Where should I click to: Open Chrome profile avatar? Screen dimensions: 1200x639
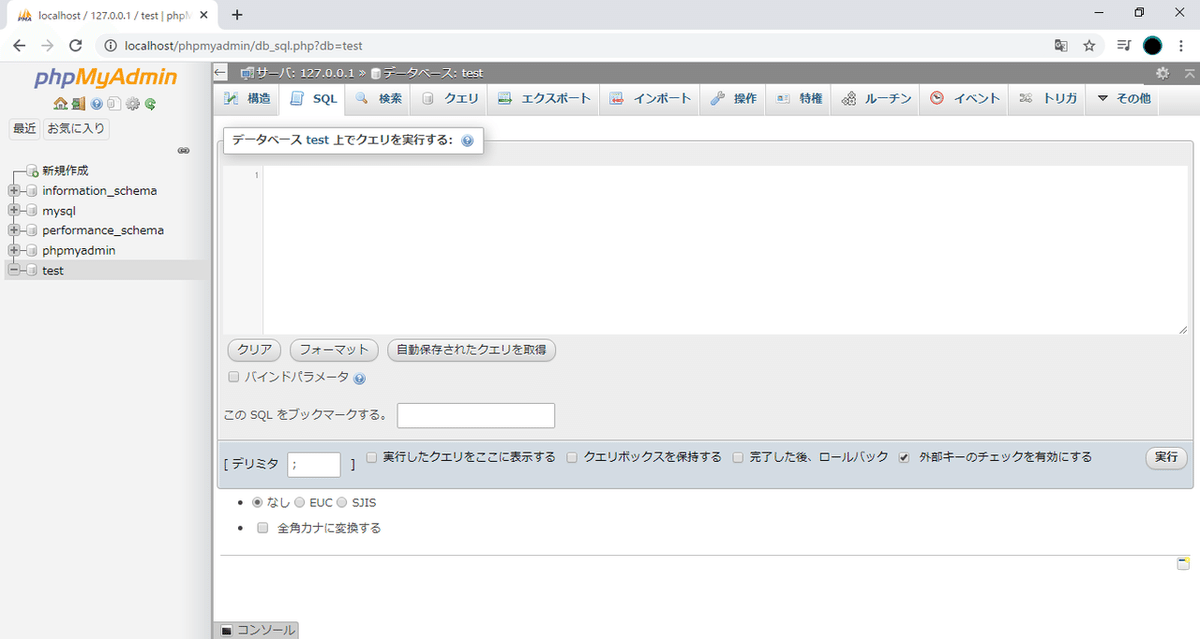[1153, 45]
